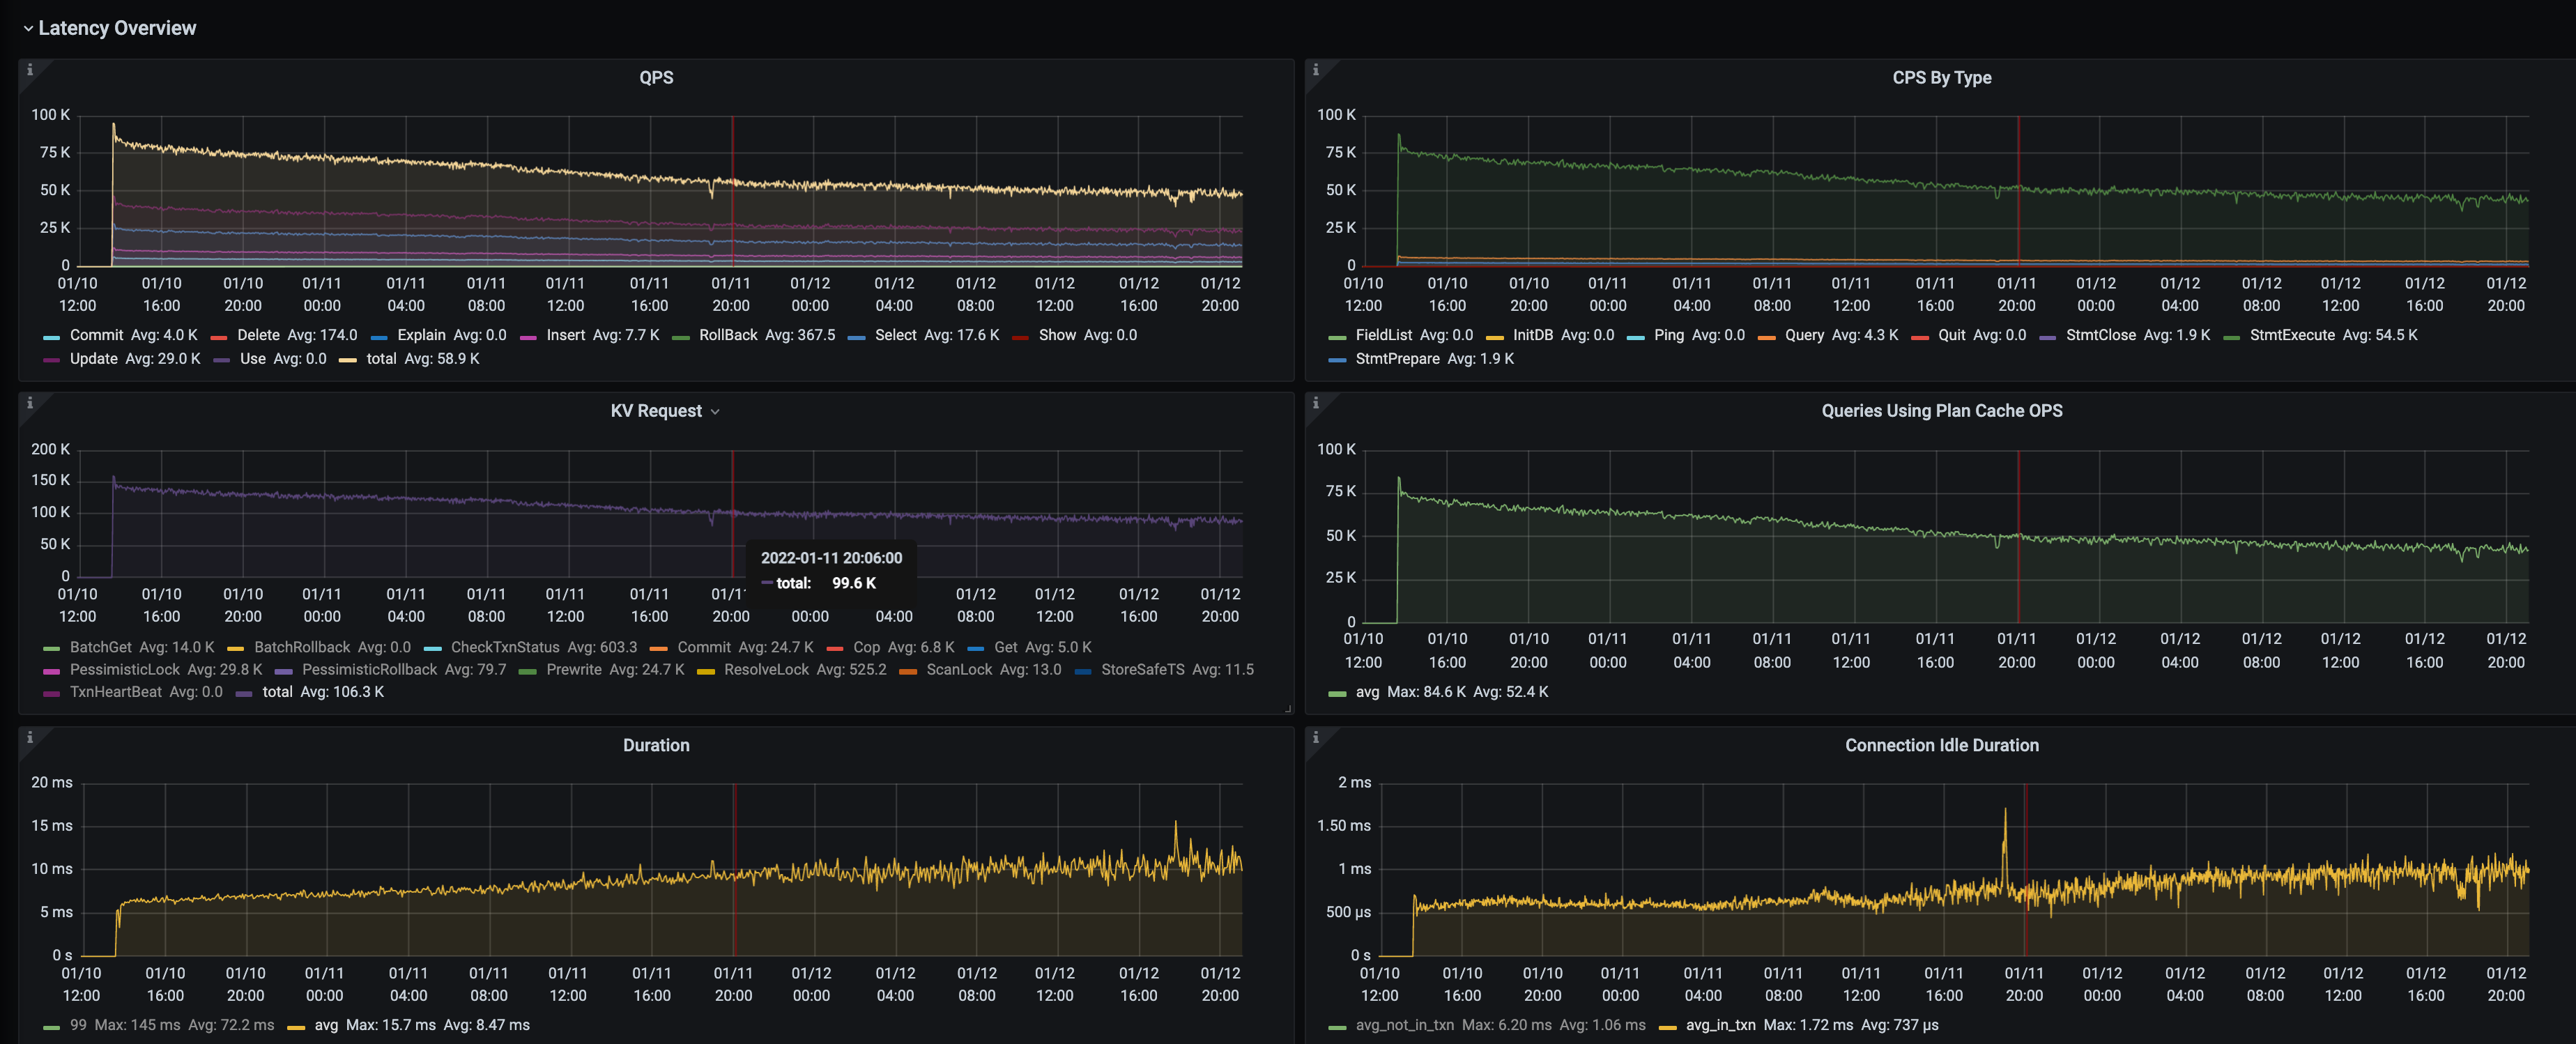Toggle the StmtExecute series in CPS By Type legend
The image size is (2576, 1044).
coord(2291,335)
